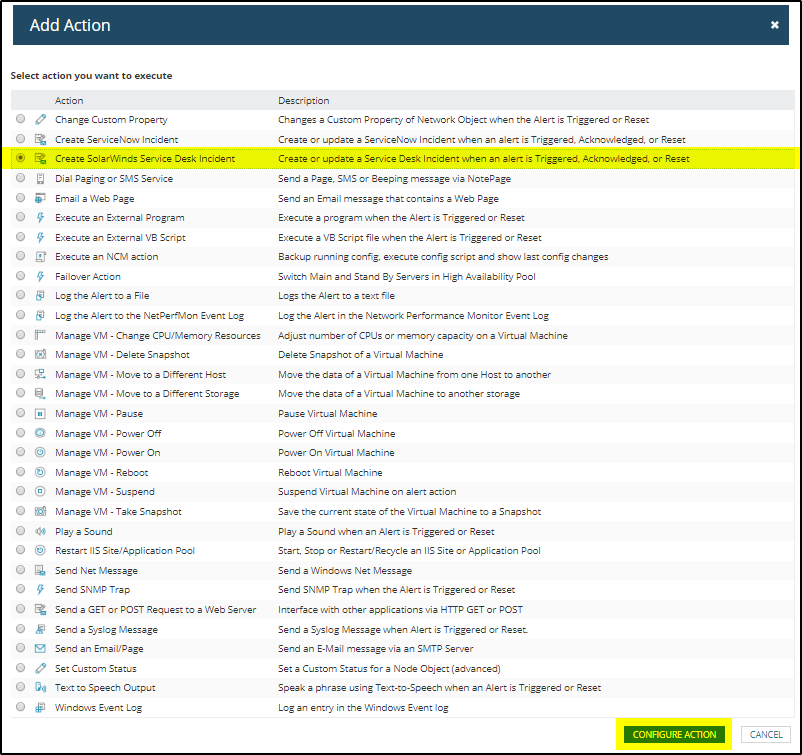Click the phone icon for Dial Paging or SMS Service

(x=40, y=179)
